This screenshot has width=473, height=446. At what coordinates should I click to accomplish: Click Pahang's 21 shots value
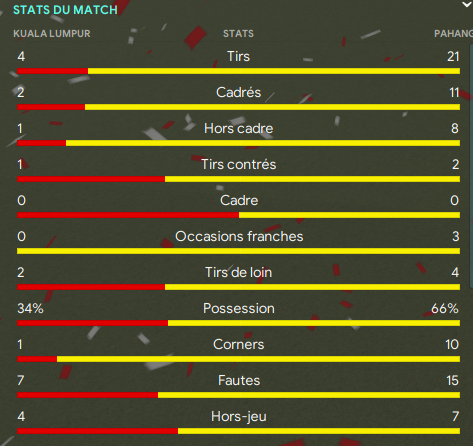pyautogui.click(x=453, y=56)
